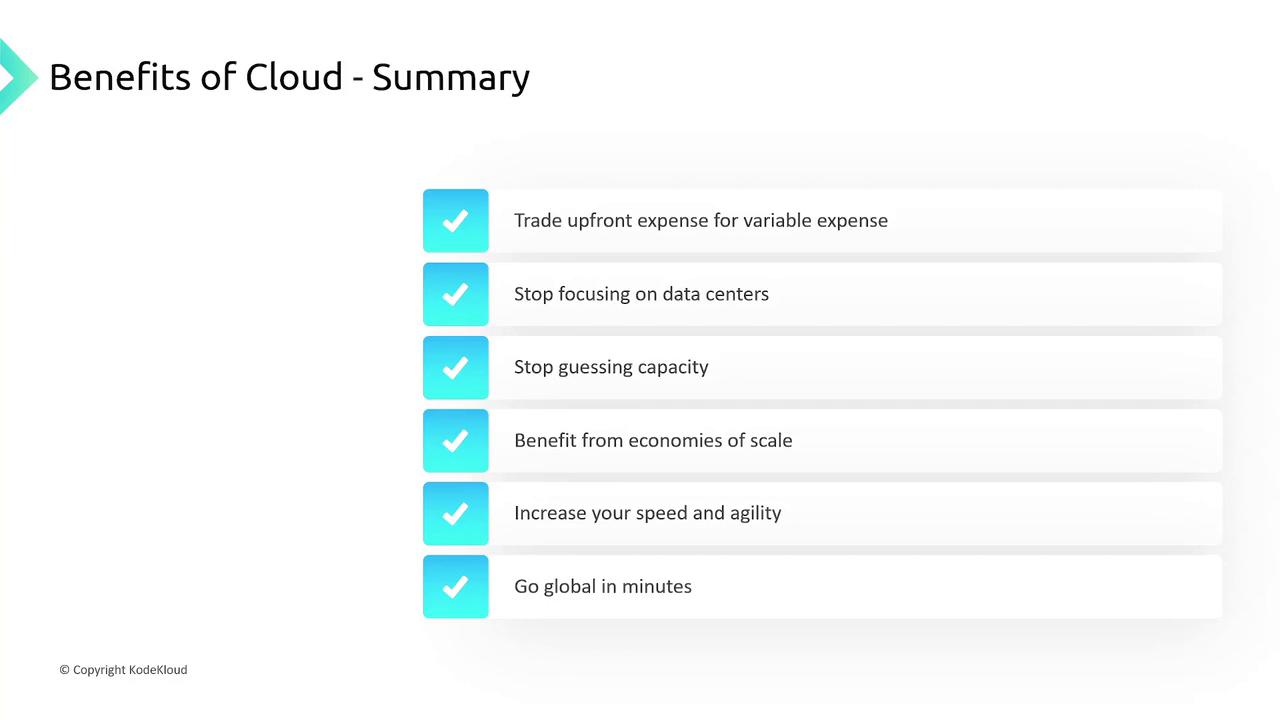The width and height of the screenshot is (1280, 720).
Task: Click the 'Stop guessing capacity' label
Action: (x=611, y=367)
